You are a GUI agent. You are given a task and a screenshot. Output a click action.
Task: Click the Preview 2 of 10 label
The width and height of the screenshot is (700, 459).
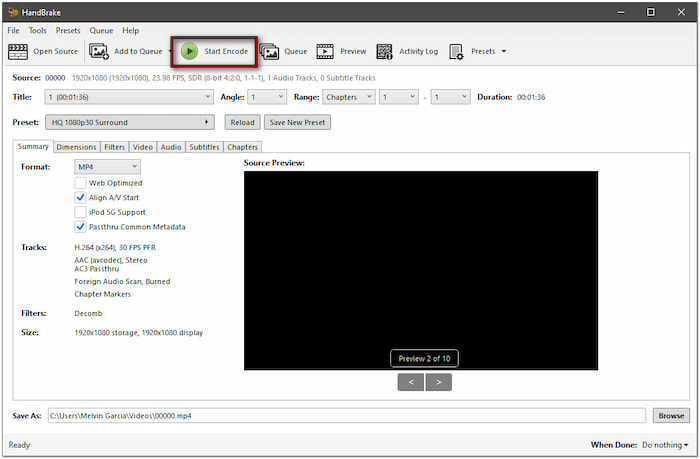coord(424,359)
